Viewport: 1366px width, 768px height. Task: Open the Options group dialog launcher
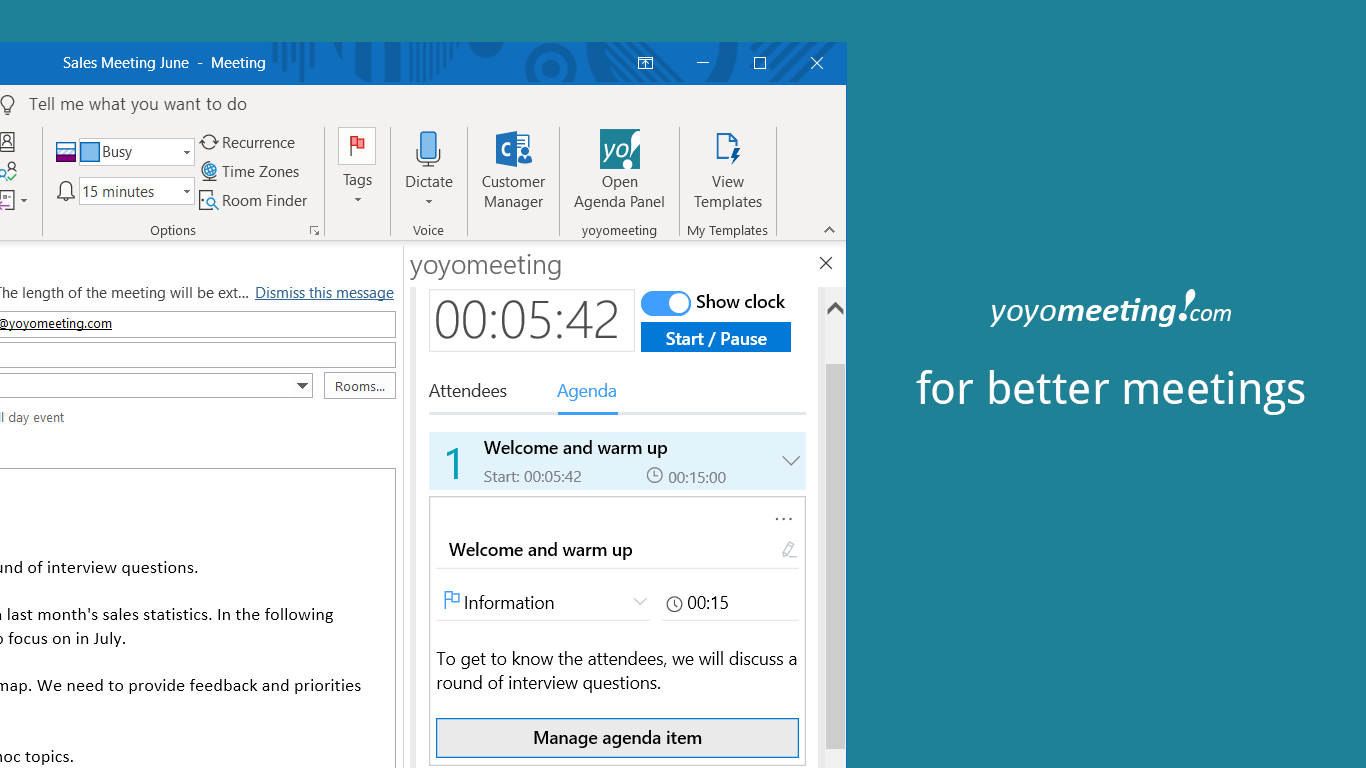(x=314, y=231)
